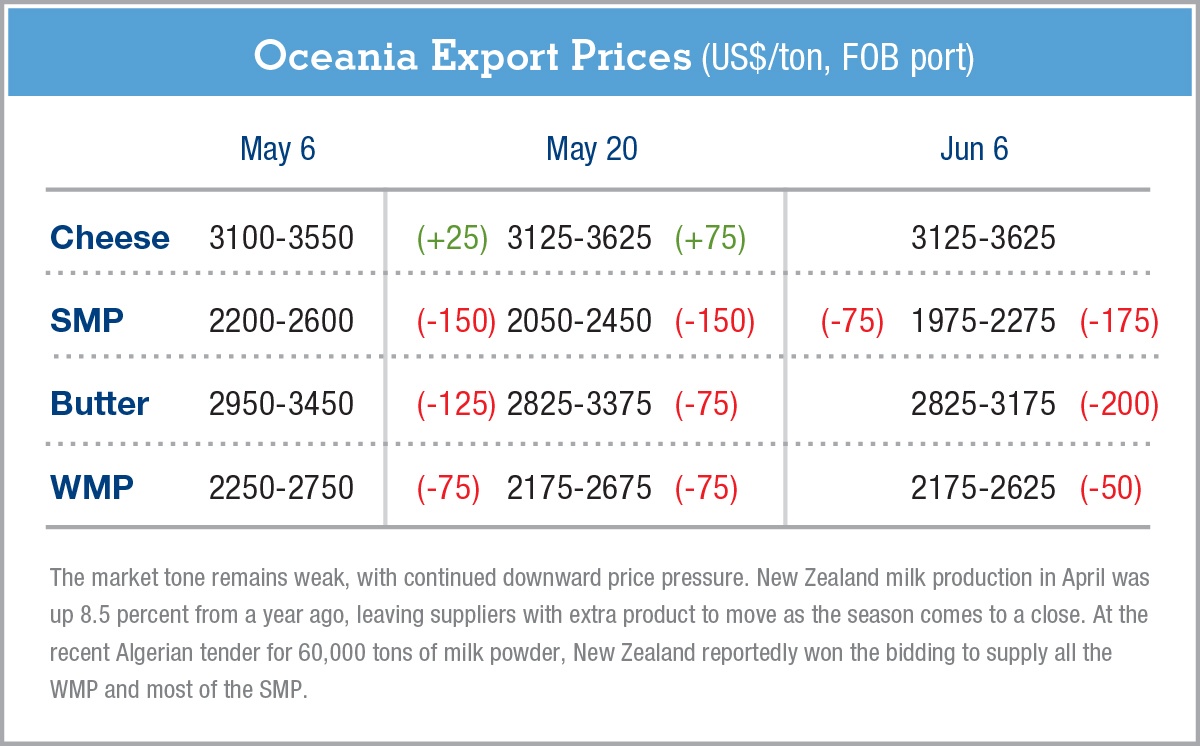Viewport: 1200px width, 746px height.
Task: Select the May 20 column header
Action: [591, 150]
